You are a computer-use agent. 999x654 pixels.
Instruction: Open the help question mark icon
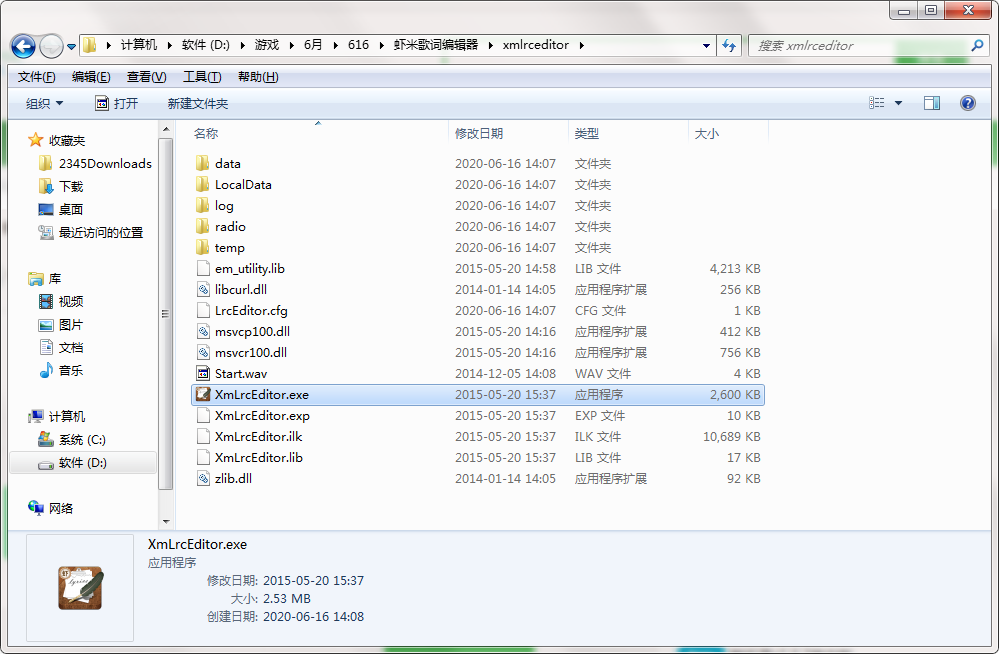click(x=967, y=103)
